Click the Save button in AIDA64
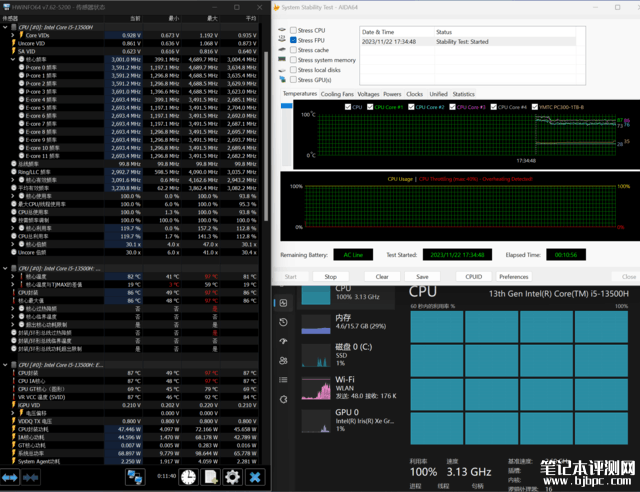This screenshot has width=640, height=492. point(422,276)
